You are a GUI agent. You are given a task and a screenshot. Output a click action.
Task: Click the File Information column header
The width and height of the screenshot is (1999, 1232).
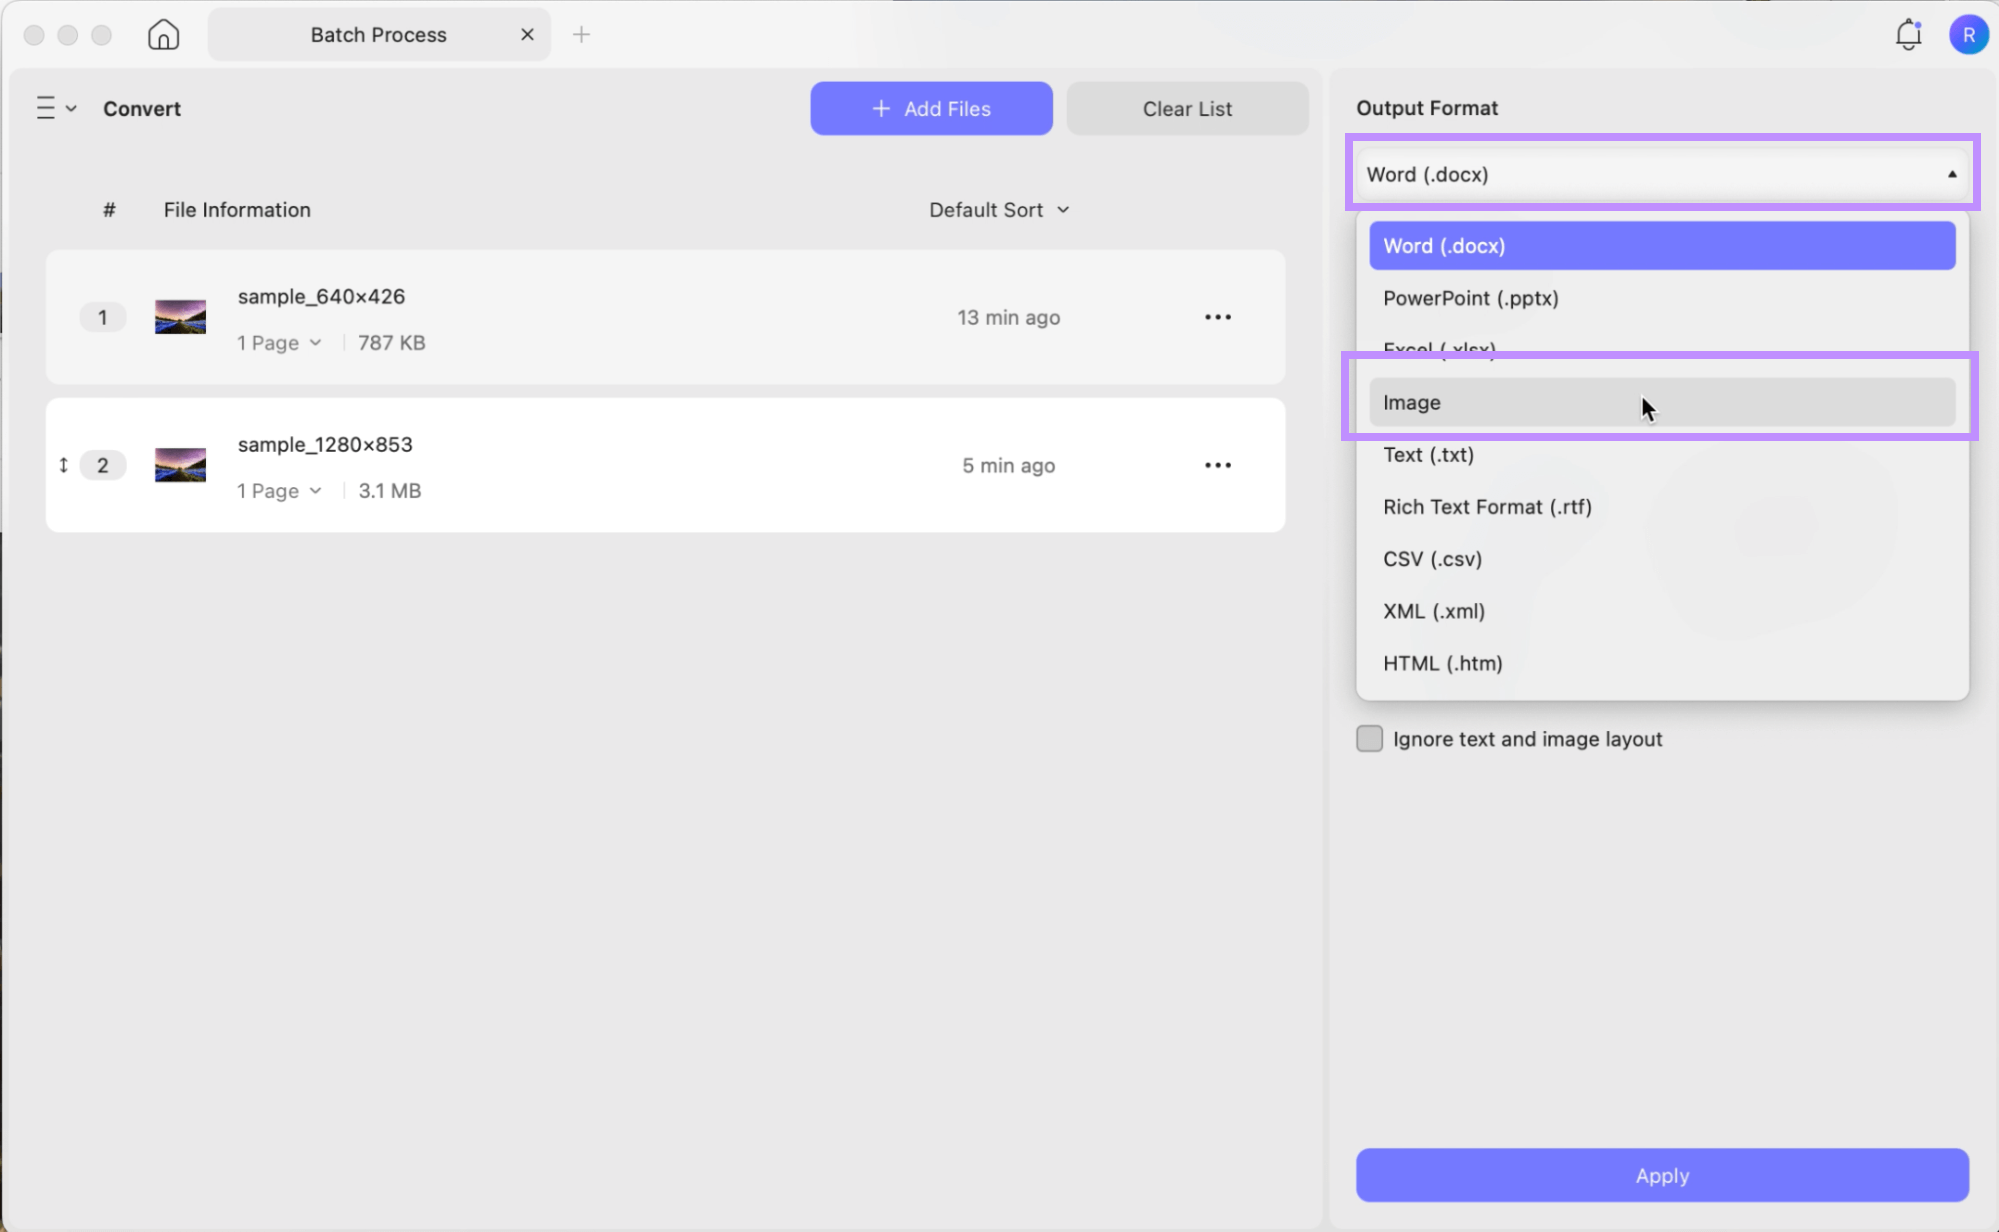point(237,210)
